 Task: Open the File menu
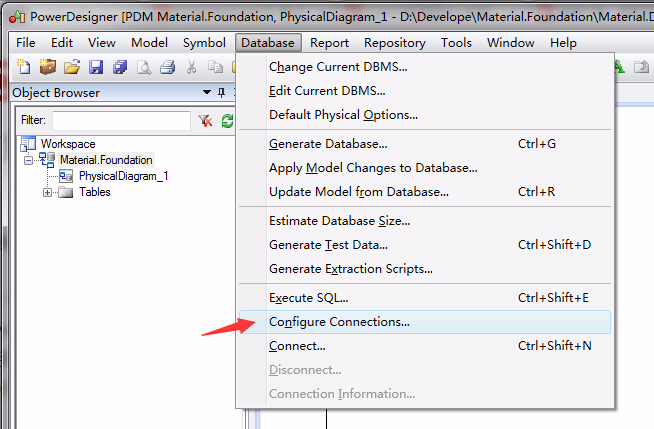[x=26, y=43]
